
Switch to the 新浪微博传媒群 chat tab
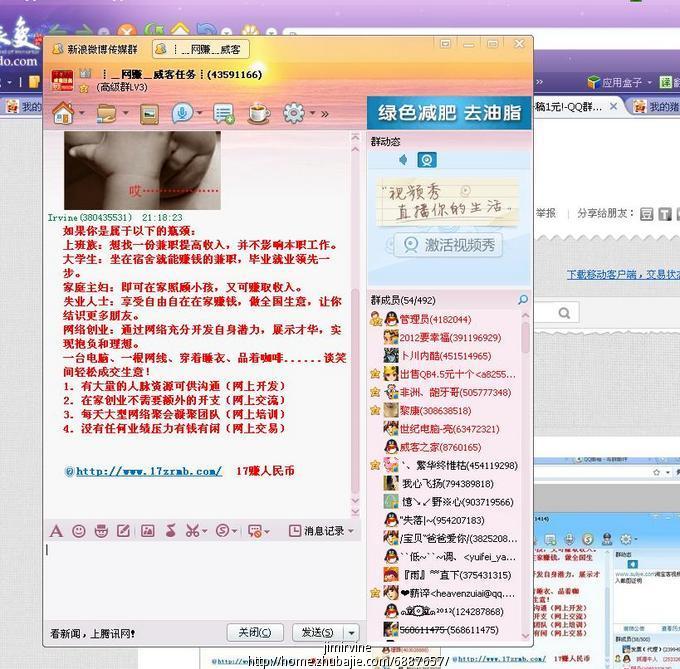point(95,49)
